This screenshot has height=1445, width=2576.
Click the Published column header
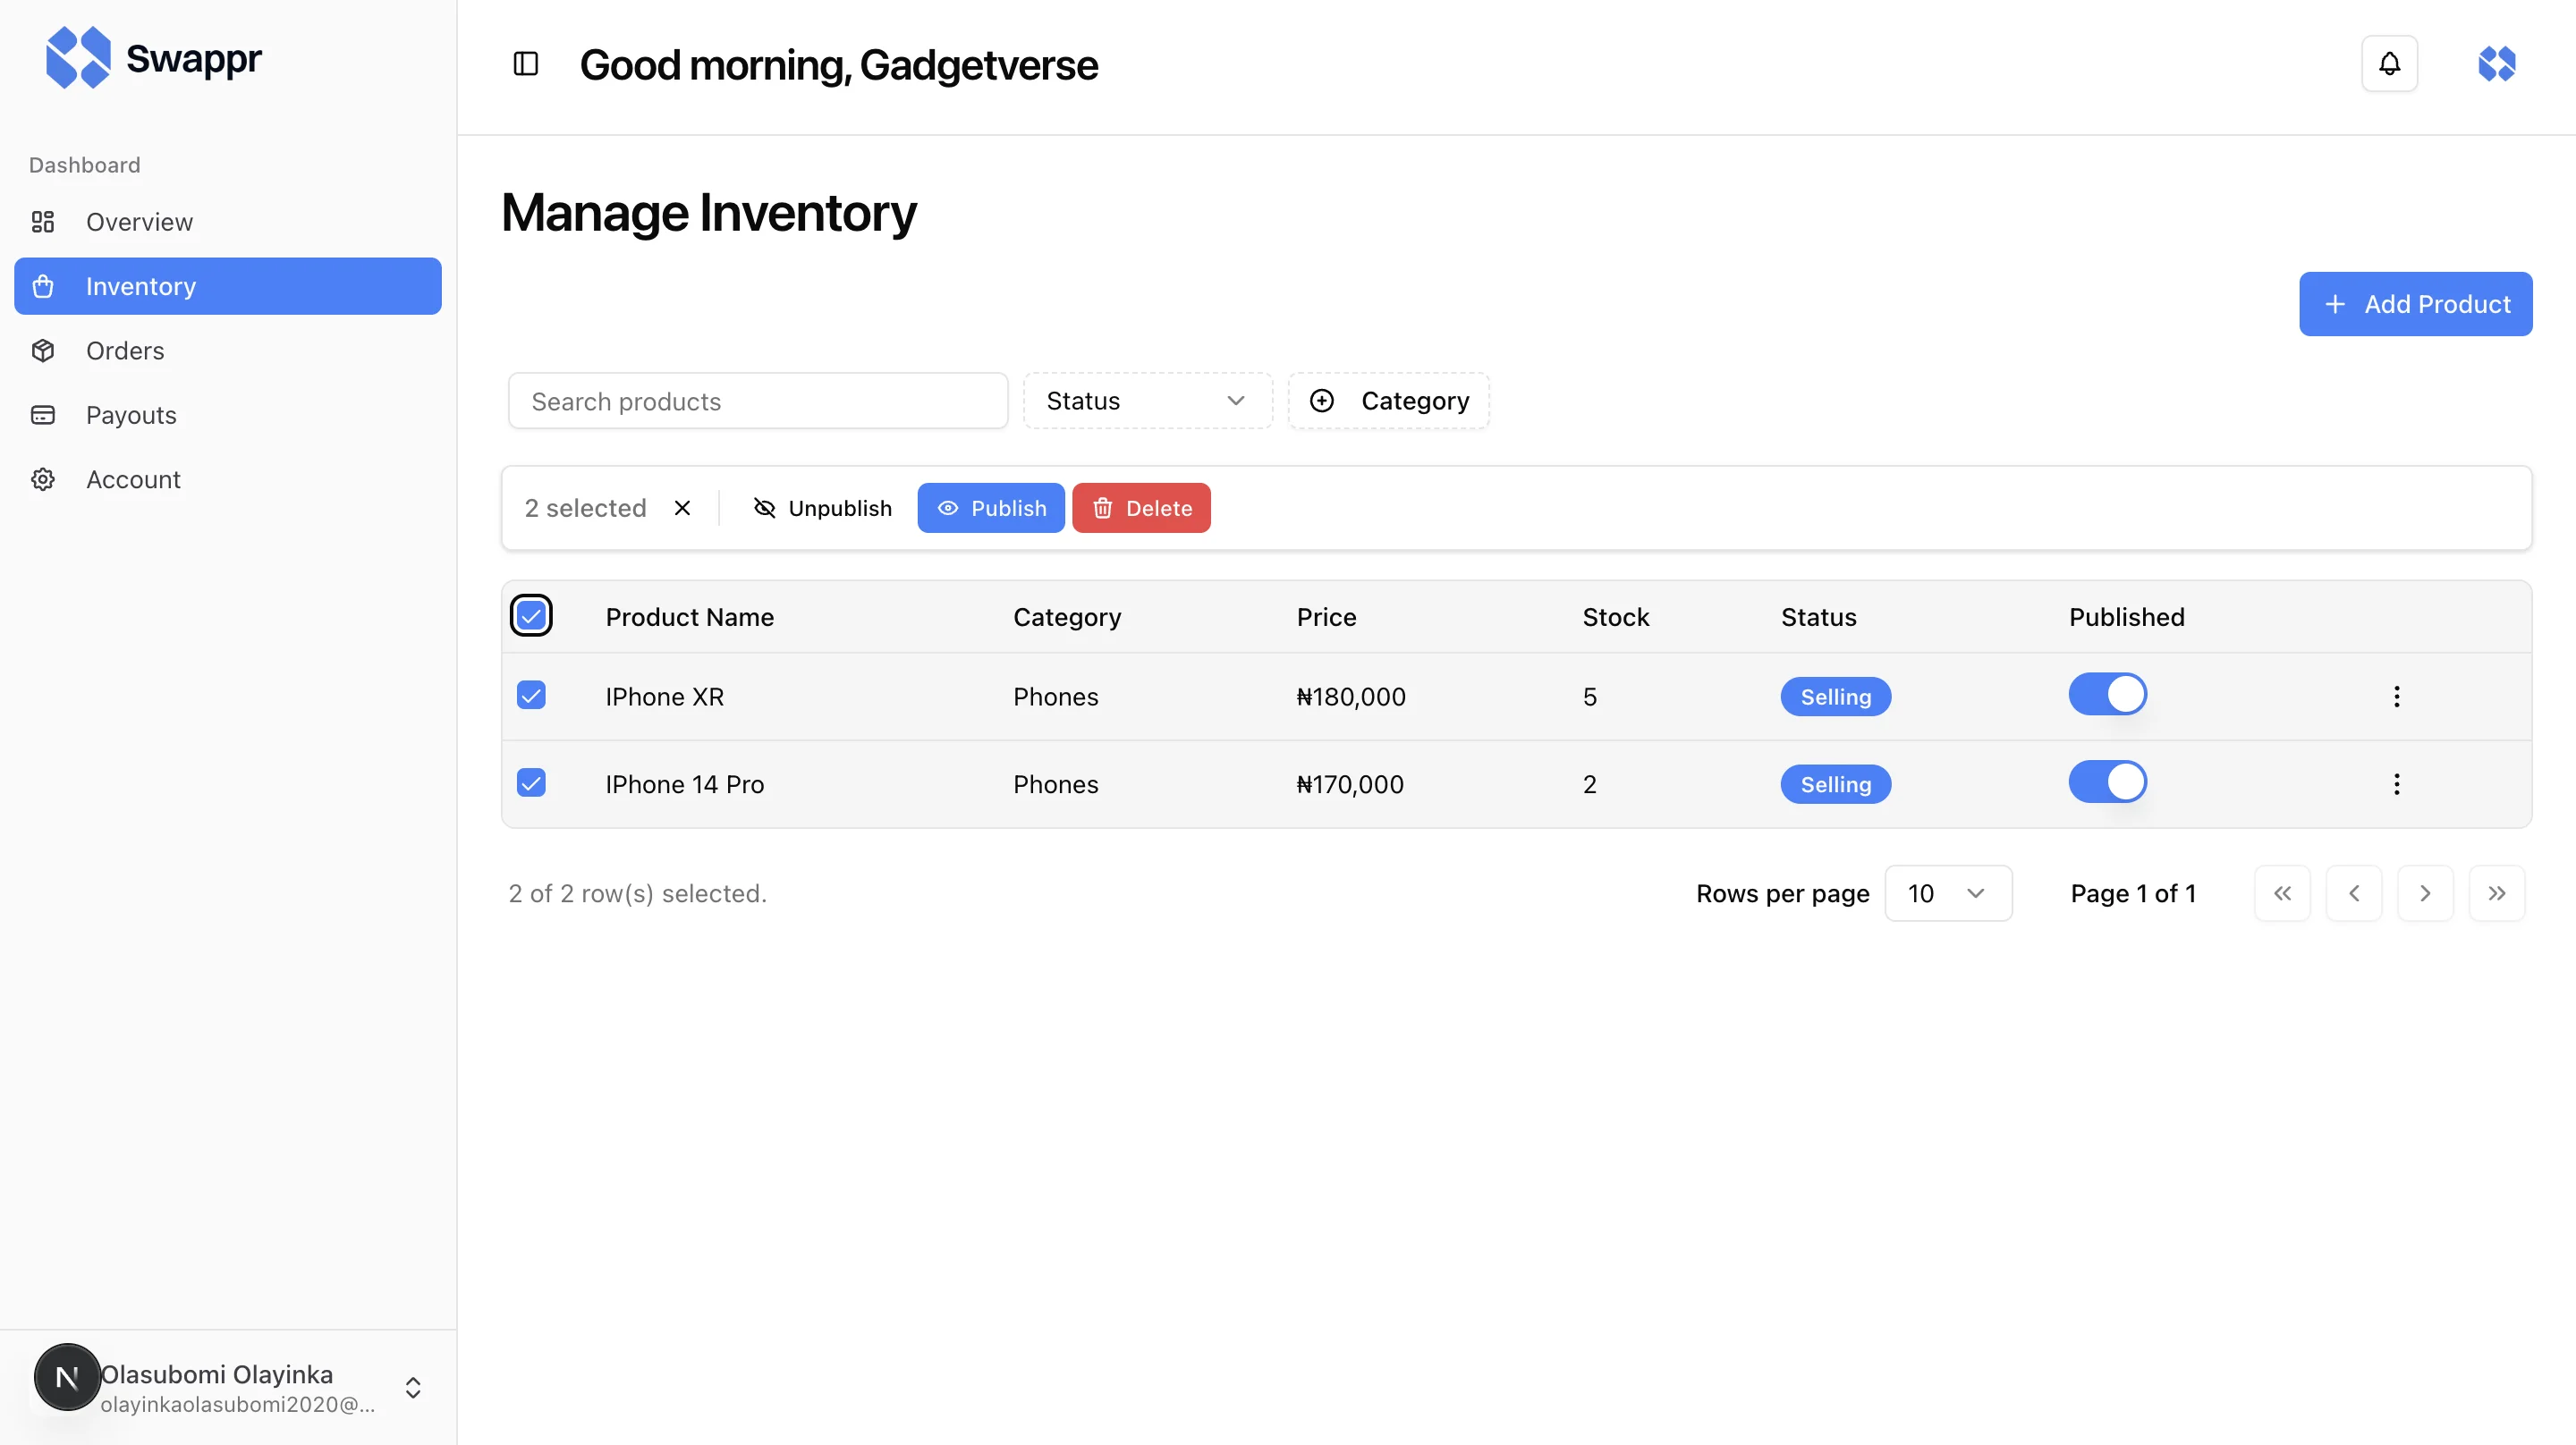[x=2126, y=617]
